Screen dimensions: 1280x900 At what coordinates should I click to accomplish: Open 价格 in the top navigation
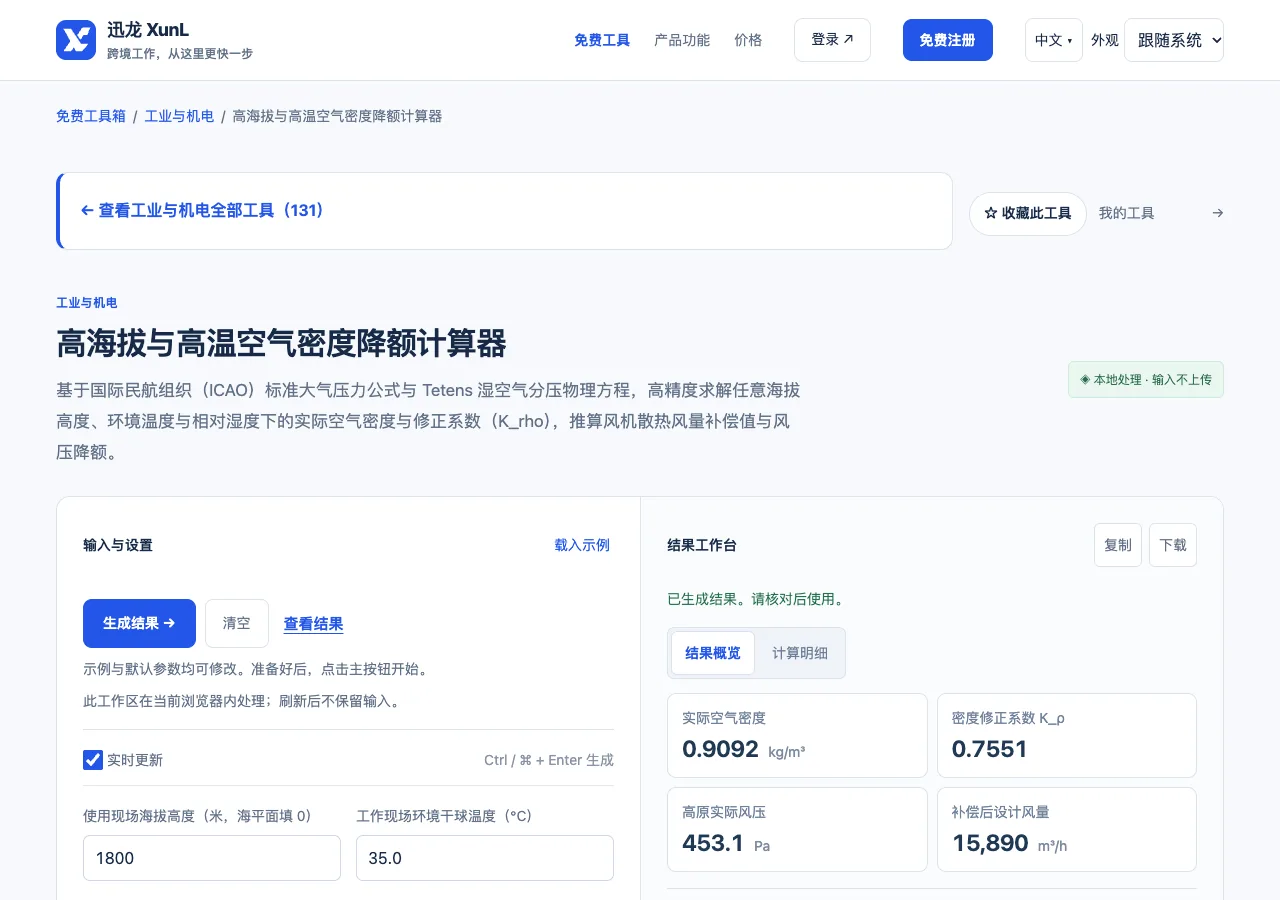point(748,40)
